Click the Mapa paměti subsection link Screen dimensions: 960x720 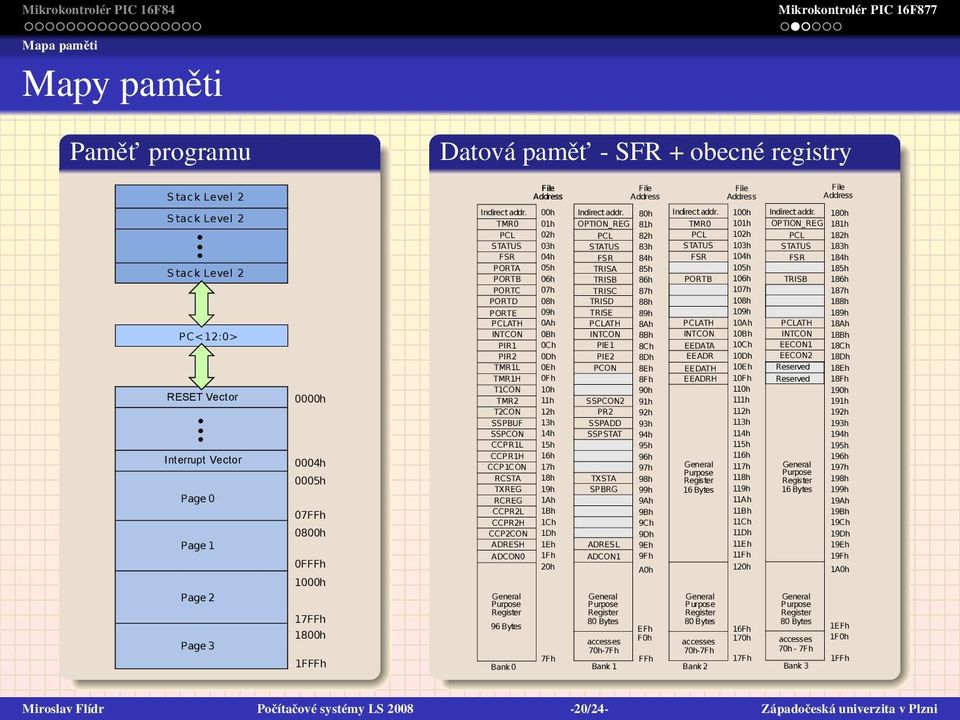coord(59,45)
